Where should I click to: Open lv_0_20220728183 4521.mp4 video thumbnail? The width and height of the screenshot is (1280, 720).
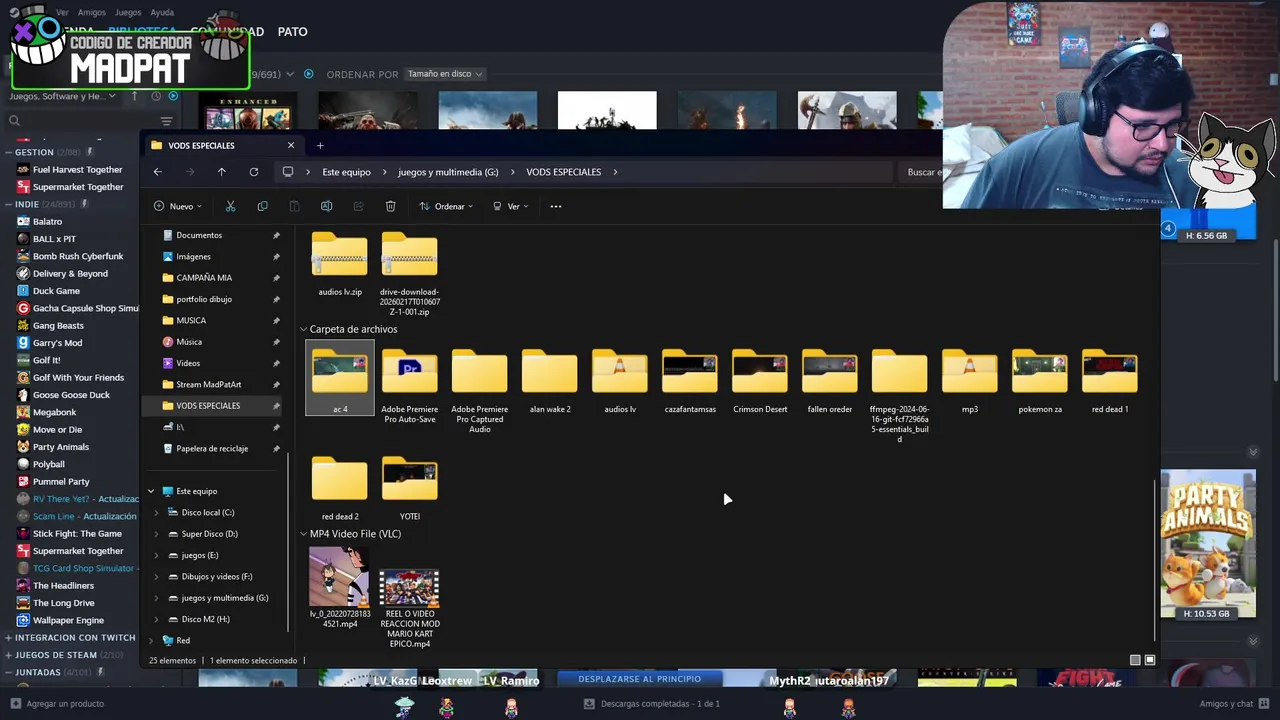tap(340, 587)
